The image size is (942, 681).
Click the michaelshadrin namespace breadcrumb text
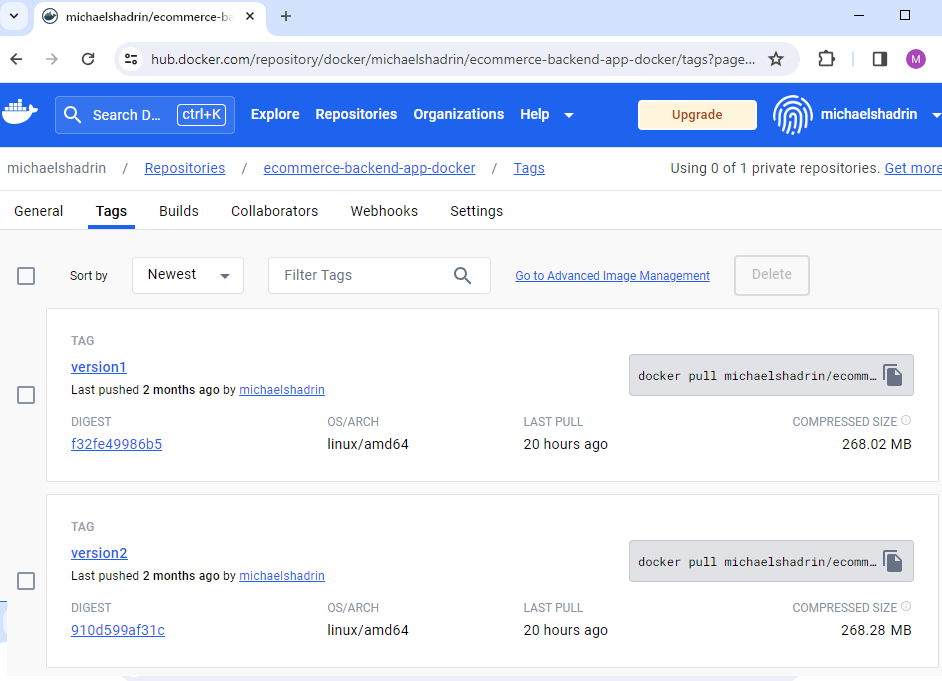click(56, 168)
